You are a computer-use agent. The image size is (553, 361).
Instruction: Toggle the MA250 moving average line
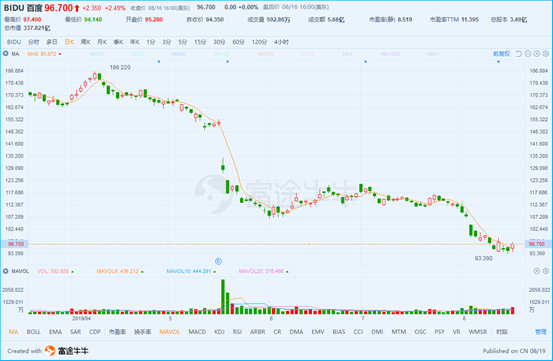tap(265, 54)
